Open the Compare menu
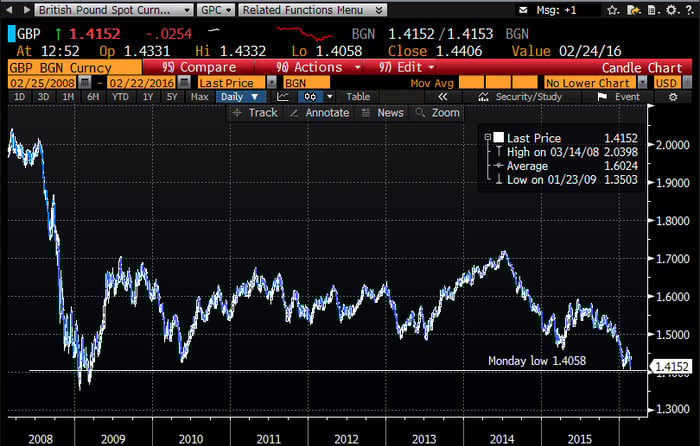The image size is (700, 446). pos(200,67)
